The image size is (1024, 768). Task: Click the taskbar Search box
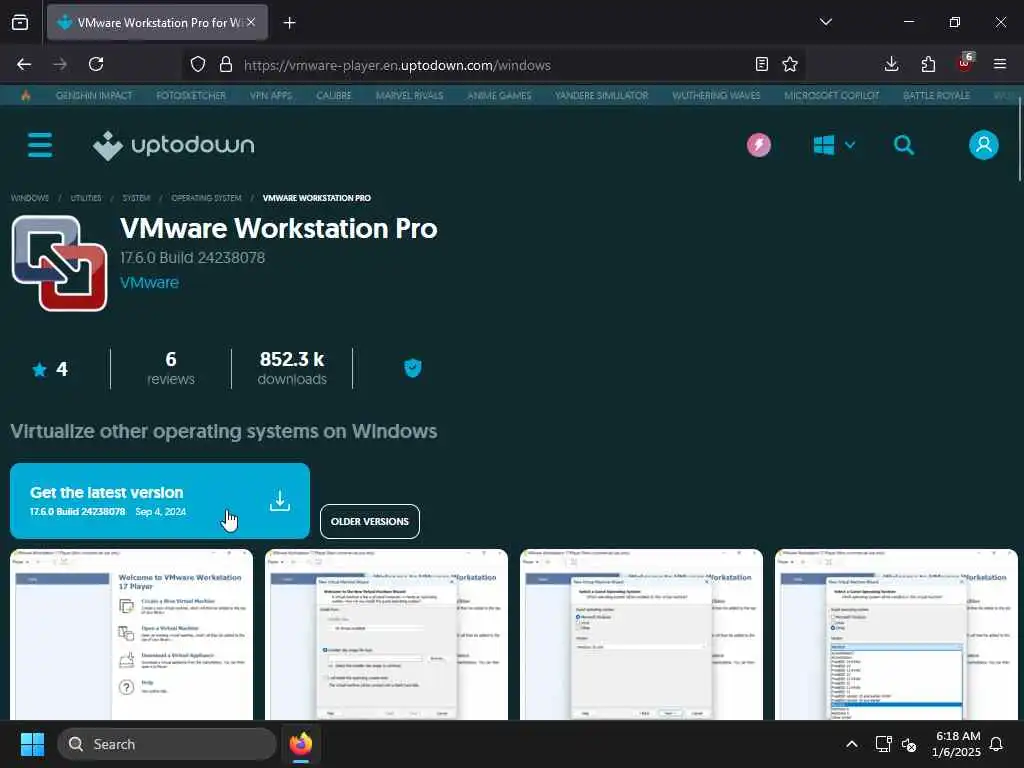(x=167, y=744)
